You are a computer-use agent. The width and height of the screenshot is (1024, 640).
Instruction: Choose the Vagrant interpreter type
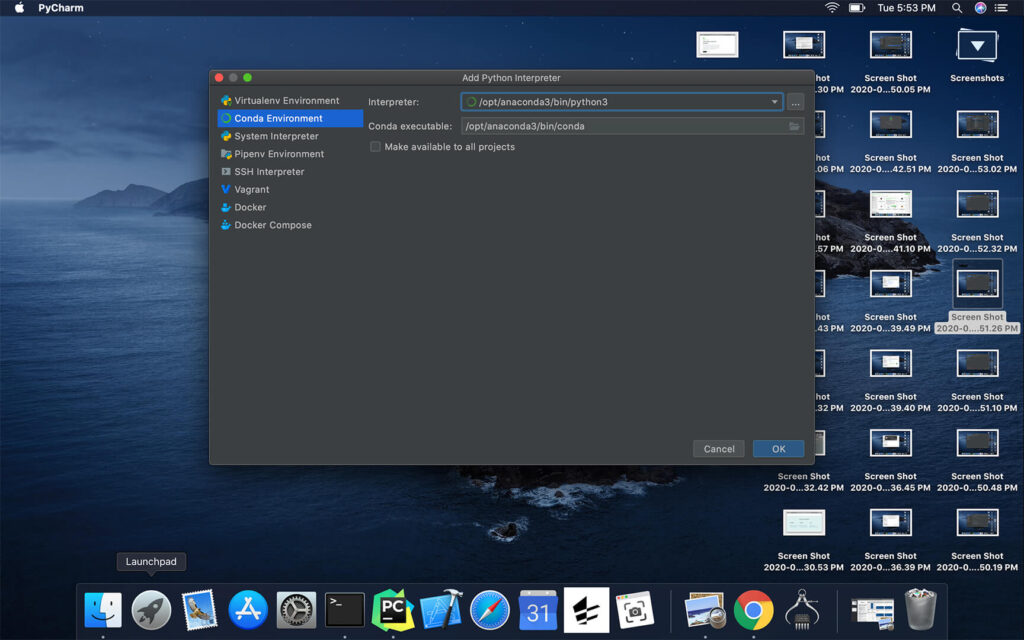pyautogui.click(x=290, y=189)
